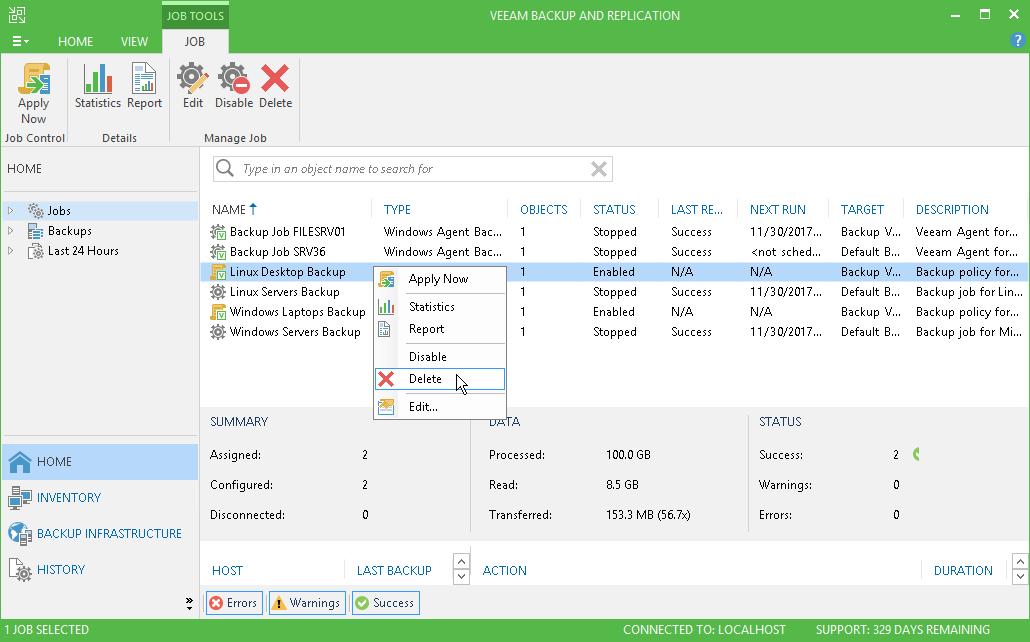Click down arrow beside LAST BACKUP

tap(461, 577)
